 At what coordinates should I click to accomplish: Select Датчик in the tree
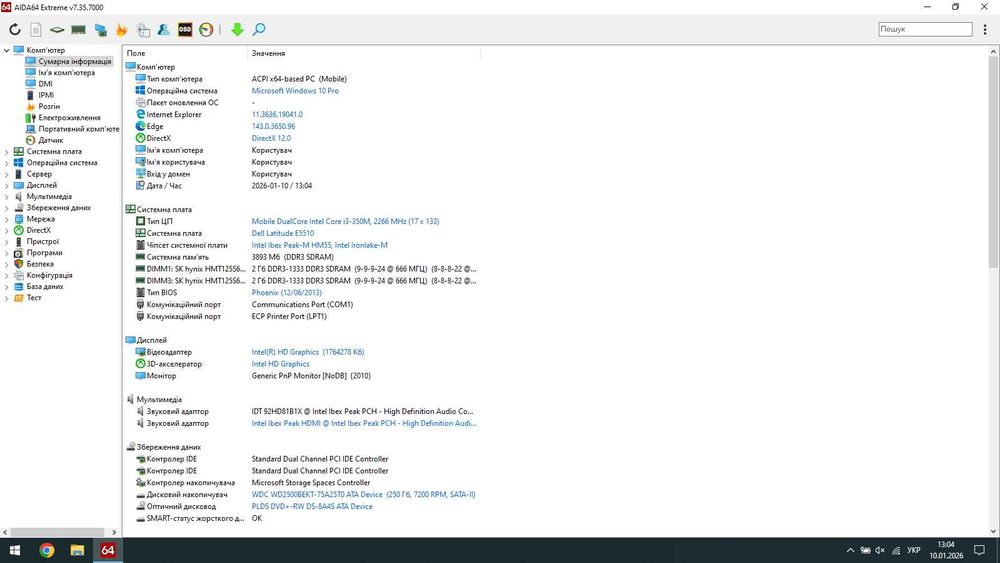(50, 140)
